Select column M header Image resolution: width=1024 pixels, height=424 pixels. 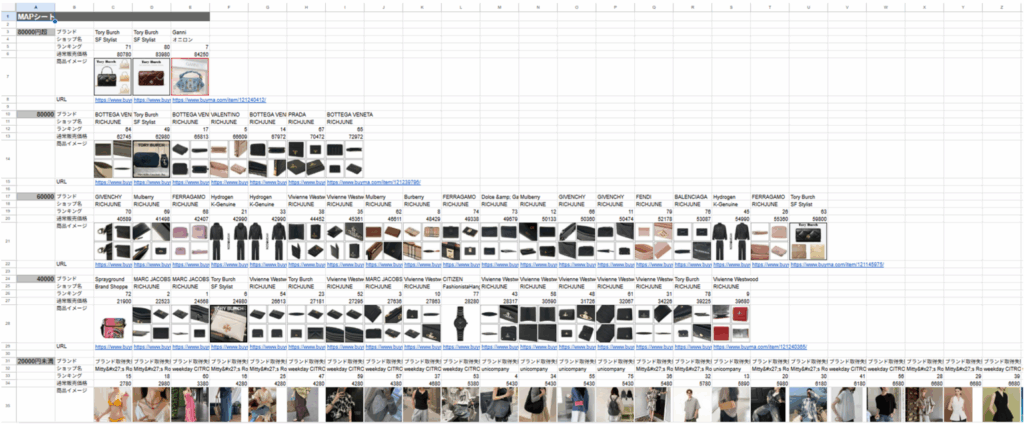(500, 7)
